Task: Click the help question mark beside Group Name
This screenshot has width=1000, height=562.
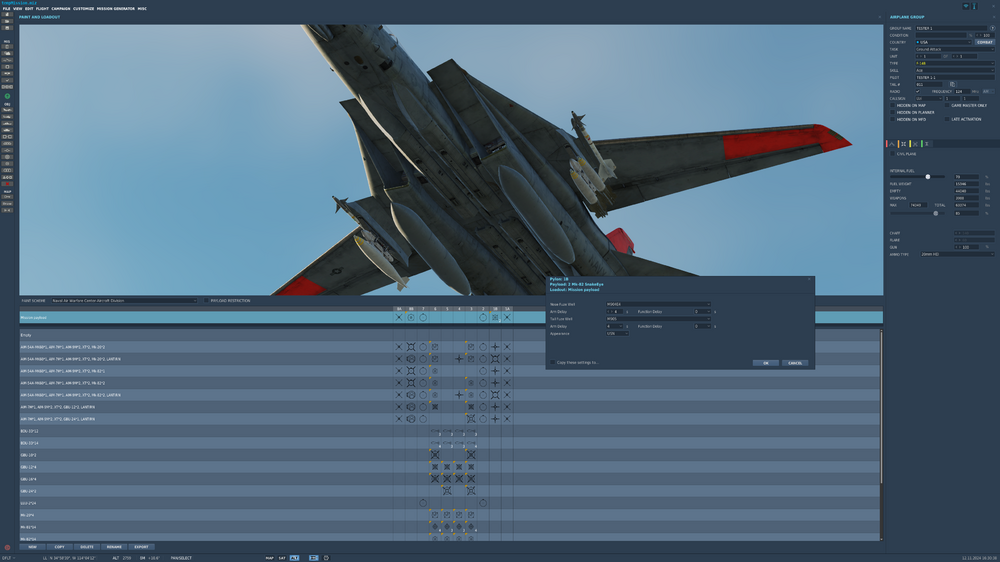Action: coord(992,28)
